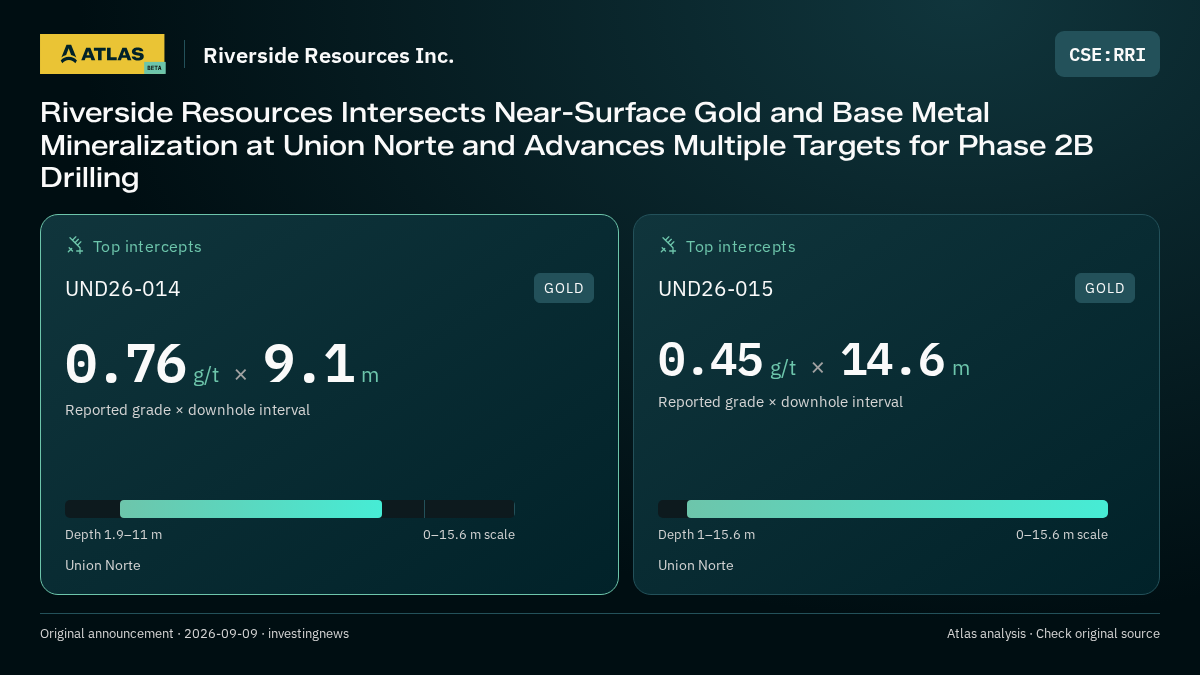Click the 9.1 m interval value
Viewport: 1200px width, 675px height.
(x=321, y=365)
